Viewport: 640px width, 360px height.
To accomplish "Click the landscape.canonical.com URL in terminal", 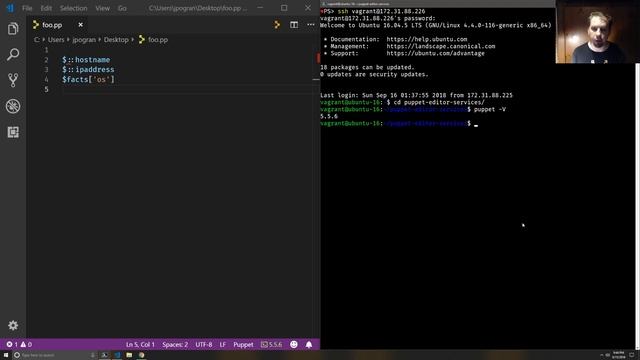I will [441, 46].
